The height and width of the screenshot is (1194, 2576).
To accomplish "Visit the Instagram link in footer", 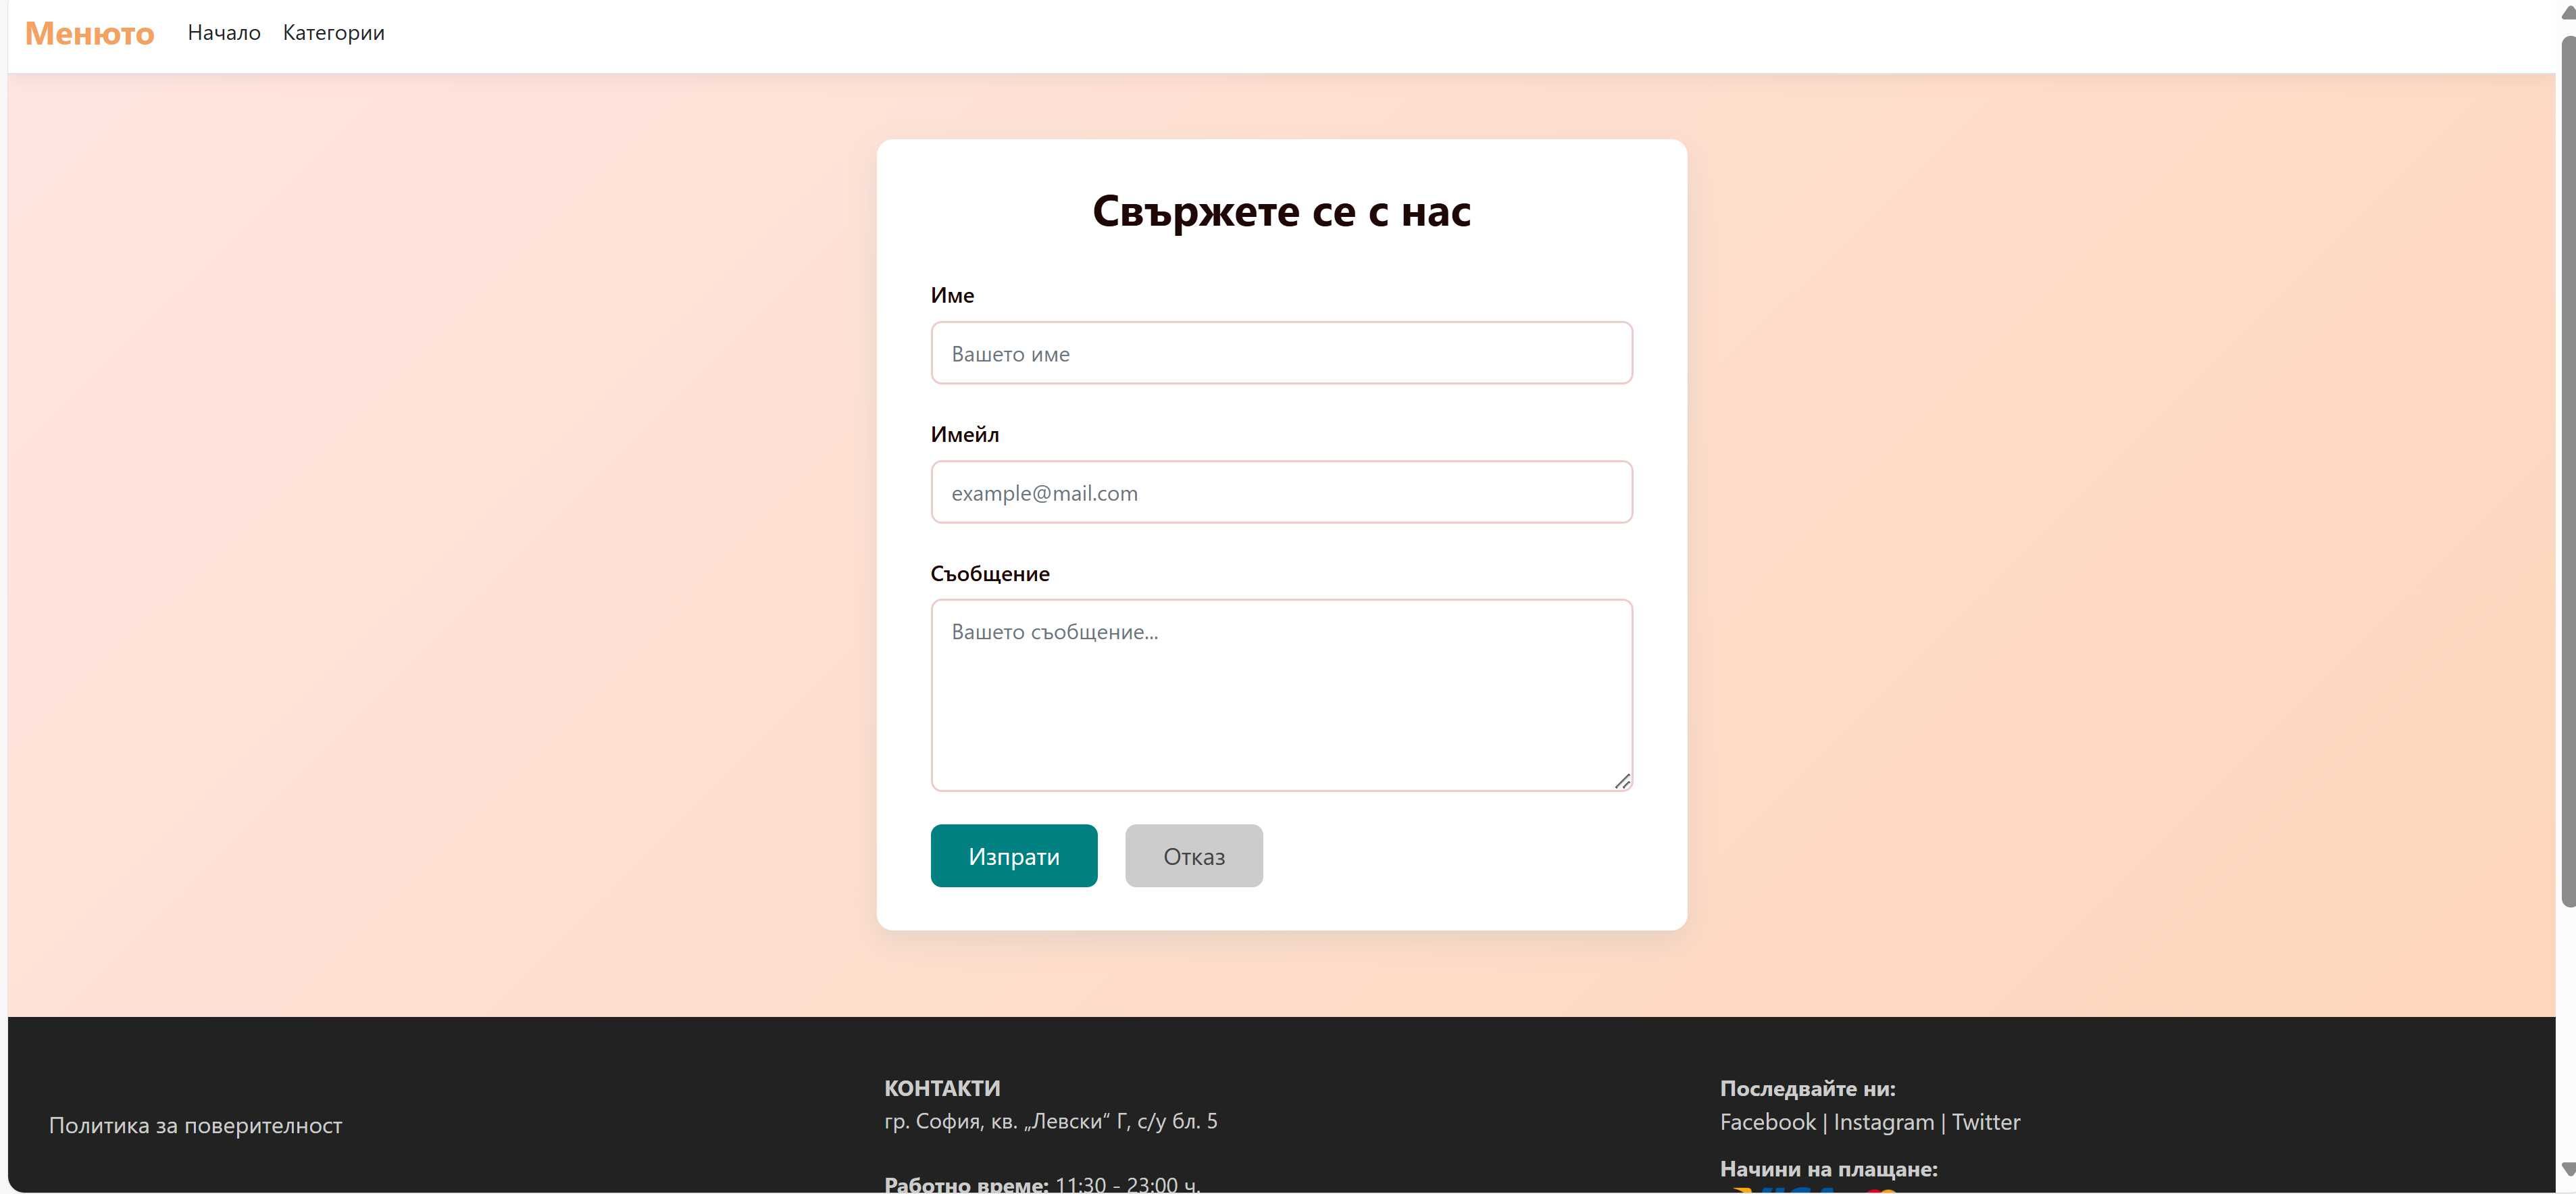I will tap(1884, 1122).
